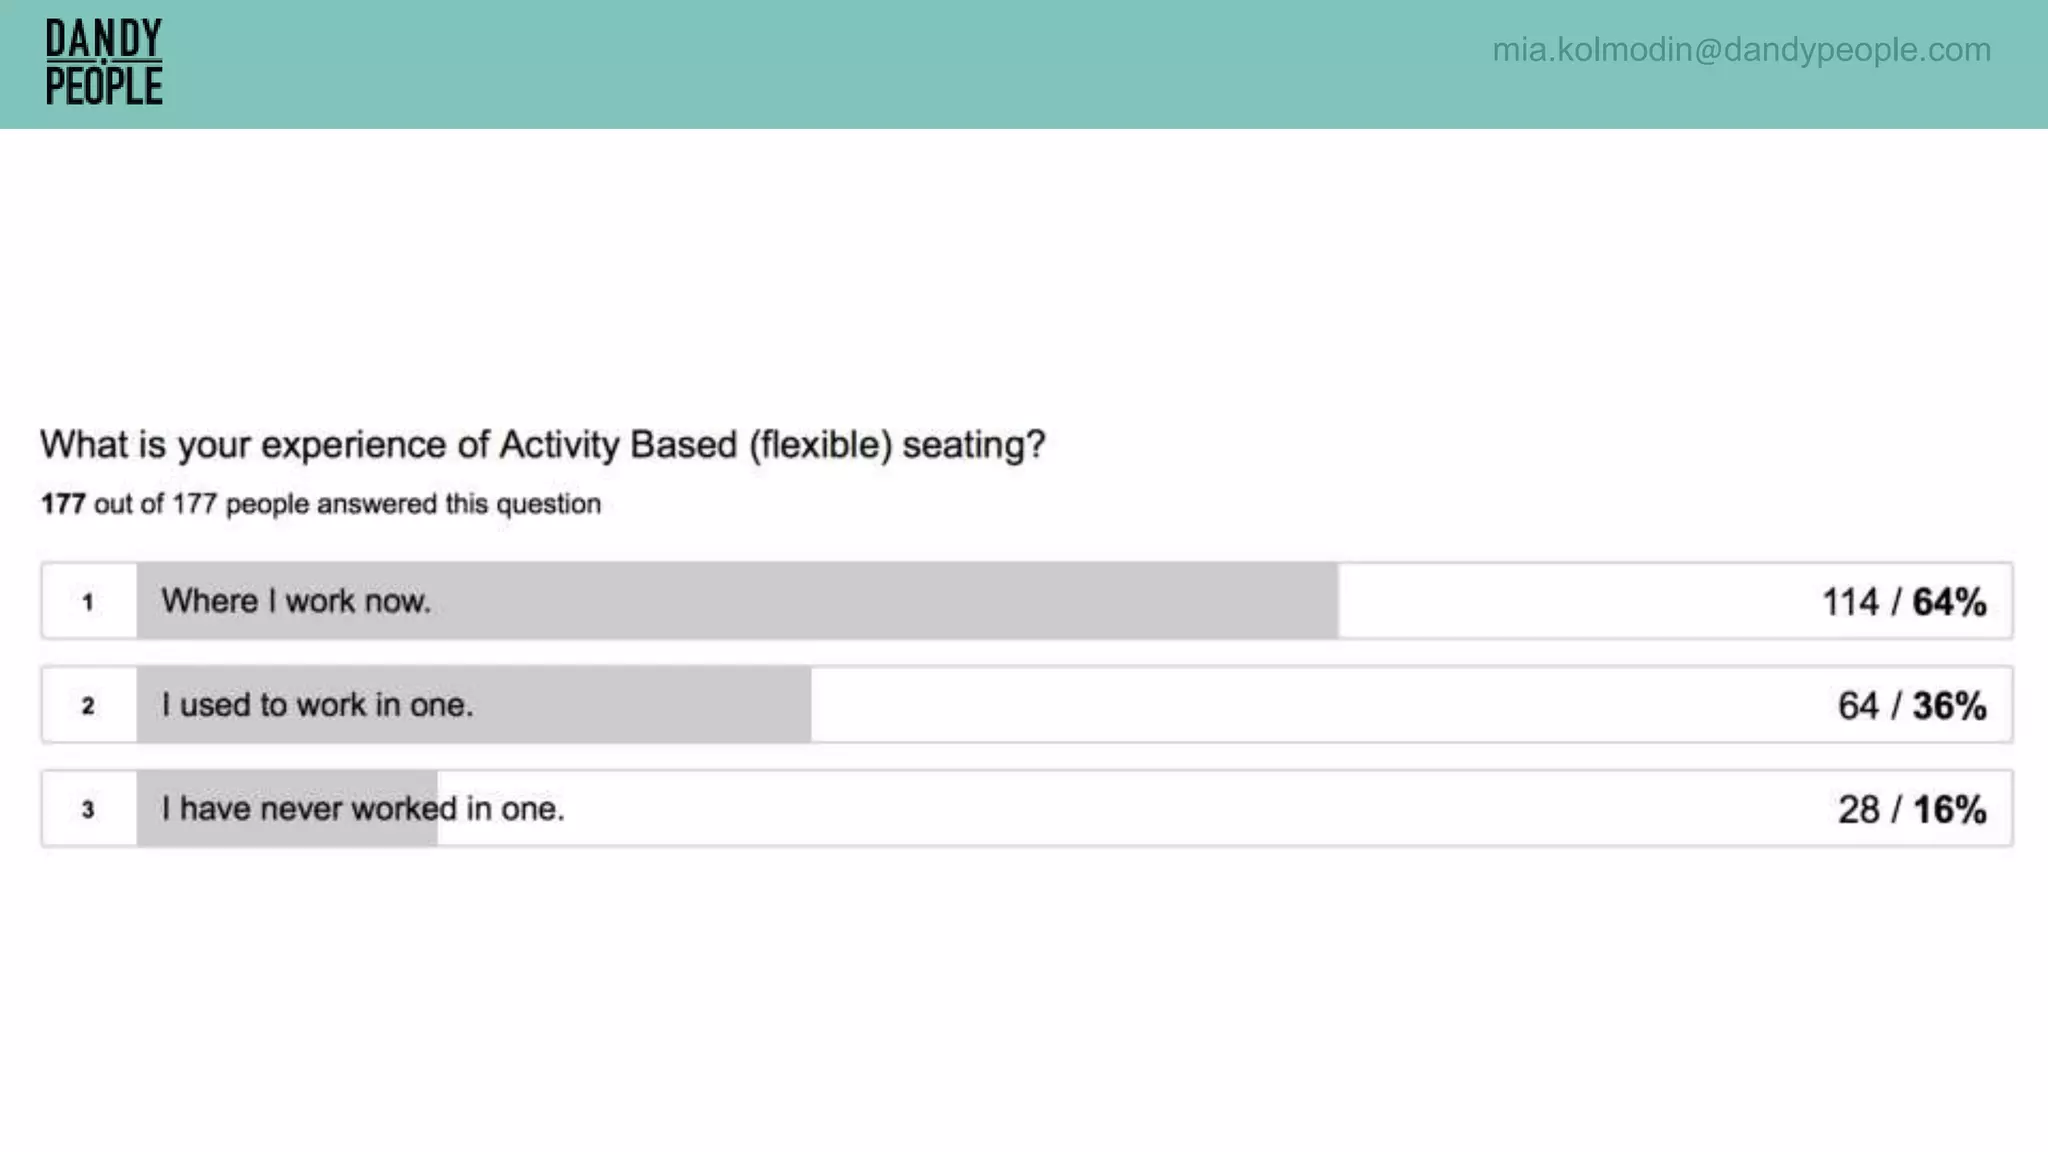The image size is (2048, 1152).
Task: Click the bold 16% percentage
Action: coord(1949,809)
